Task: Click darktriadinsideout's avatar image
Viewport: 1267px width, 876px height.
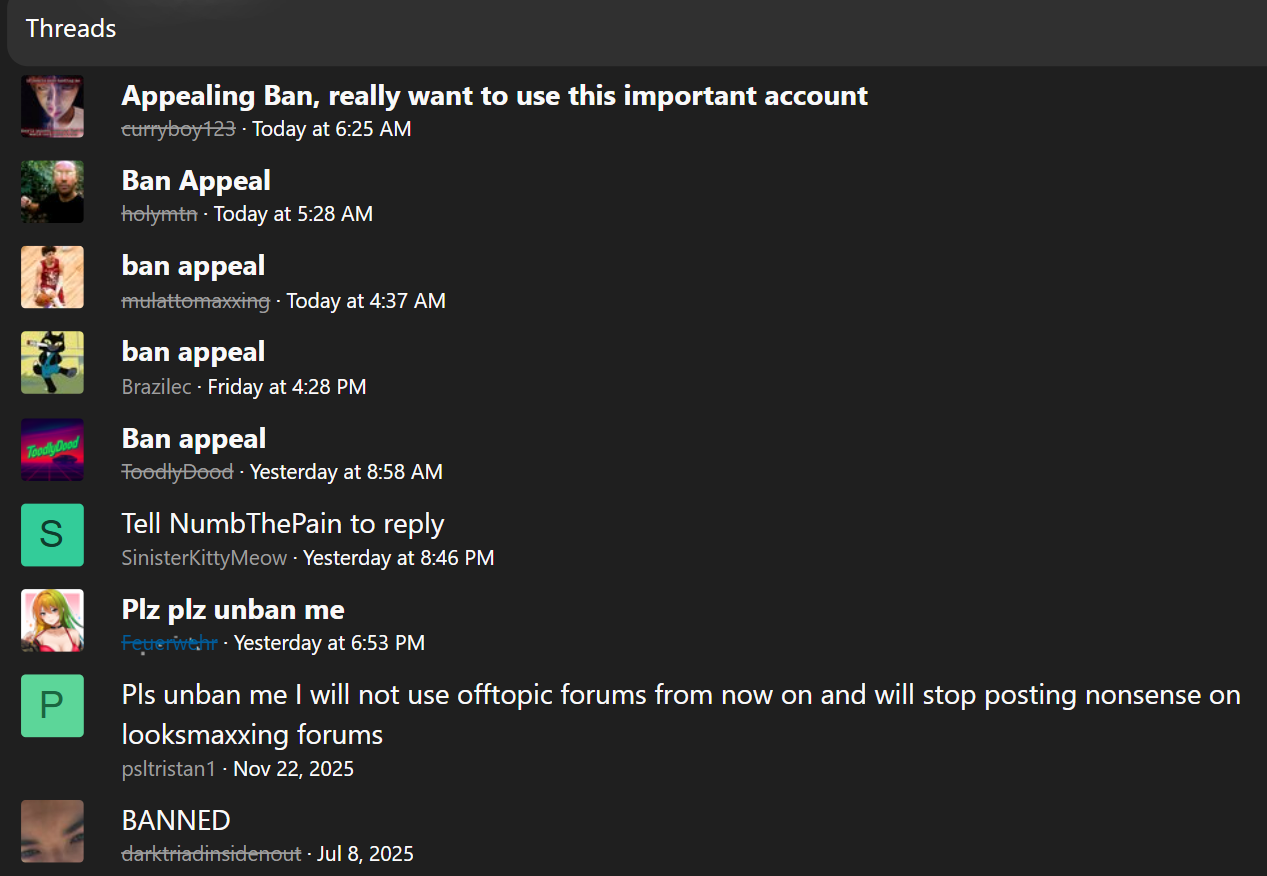Action: [x=52, y=831]
